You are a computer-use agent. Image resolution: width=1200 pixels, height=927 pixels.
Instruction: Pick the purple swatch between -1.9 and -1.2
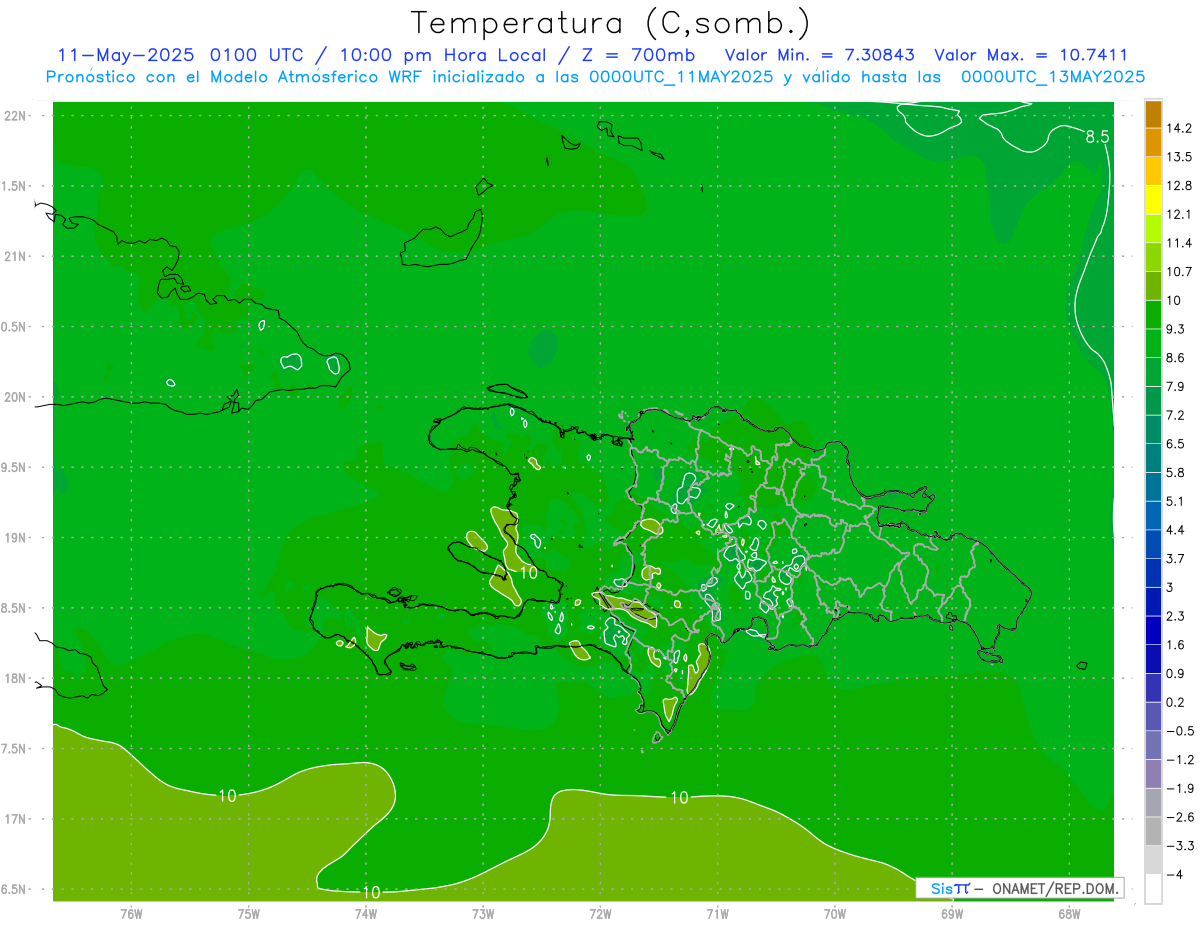[x=1153, y=774]
